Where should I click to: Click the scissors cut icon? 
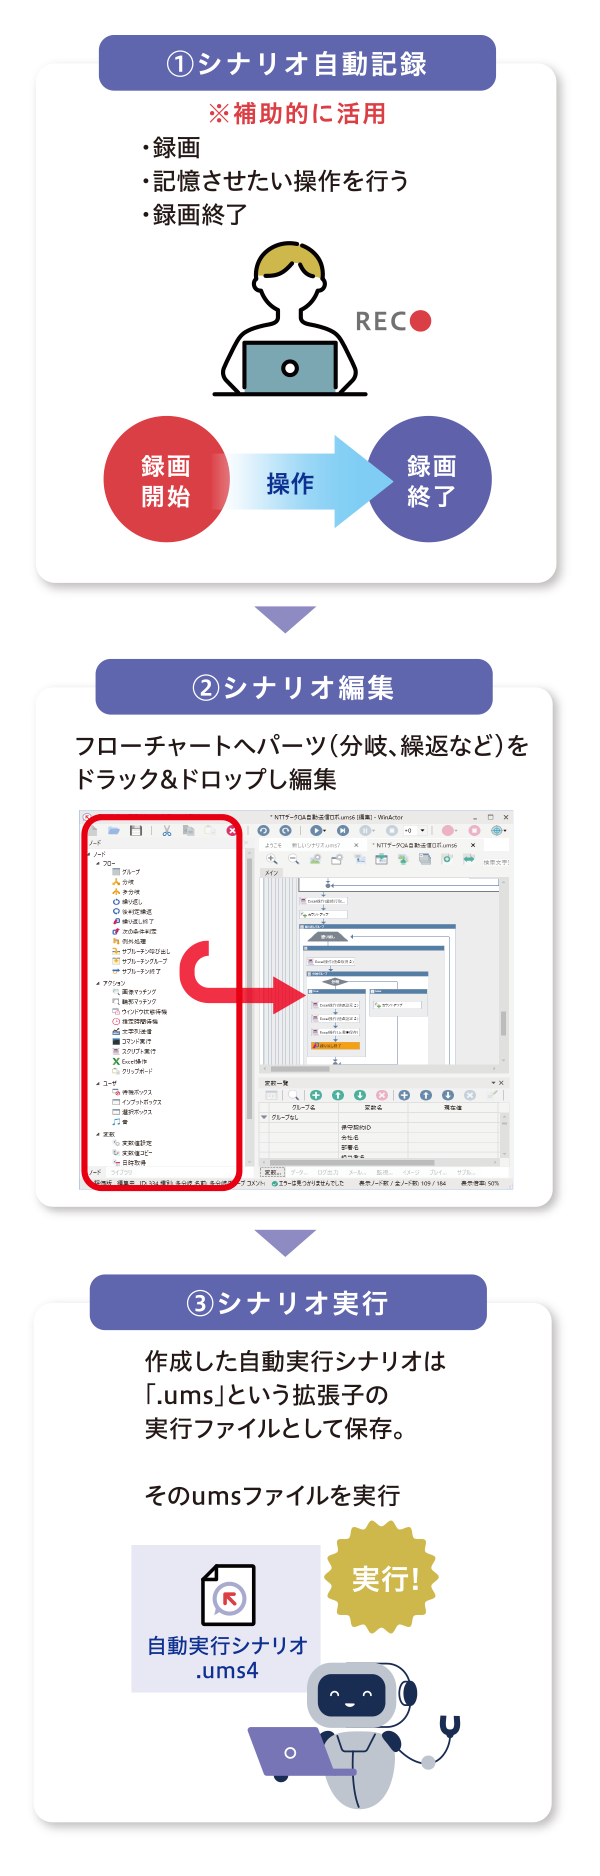pos(167,830)
